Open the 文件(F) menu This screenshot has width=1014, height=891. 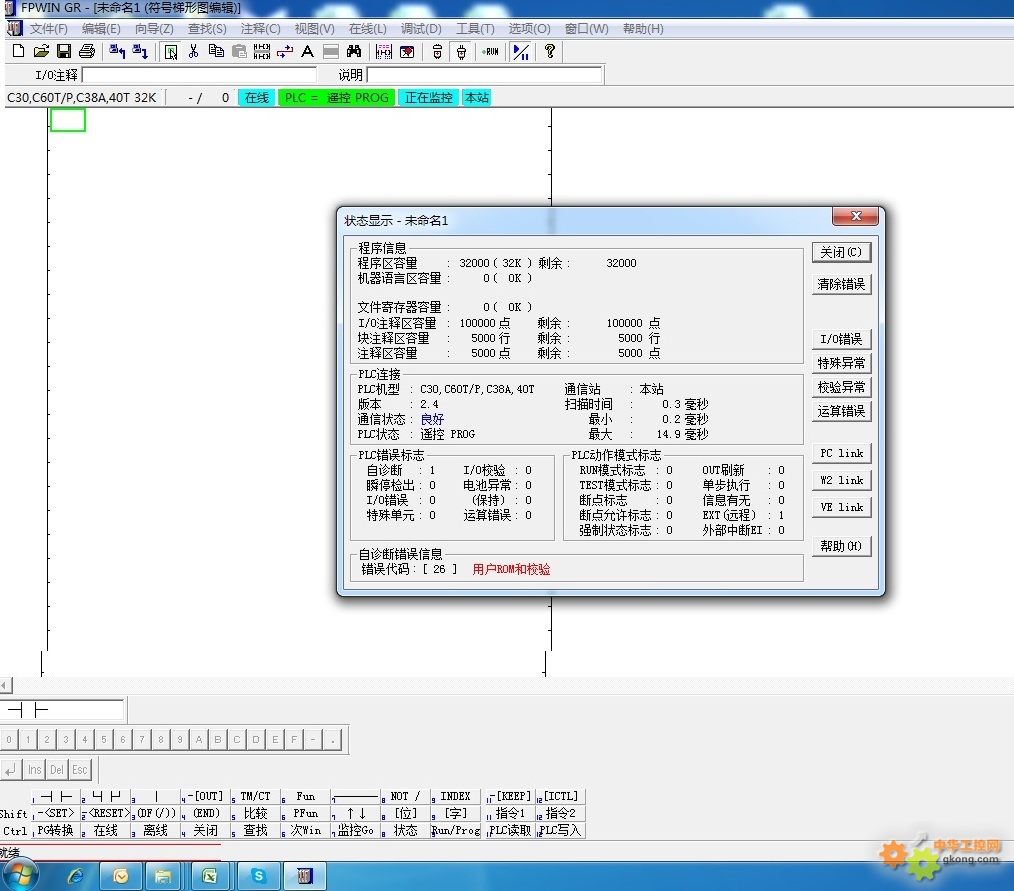click(49, 28)
